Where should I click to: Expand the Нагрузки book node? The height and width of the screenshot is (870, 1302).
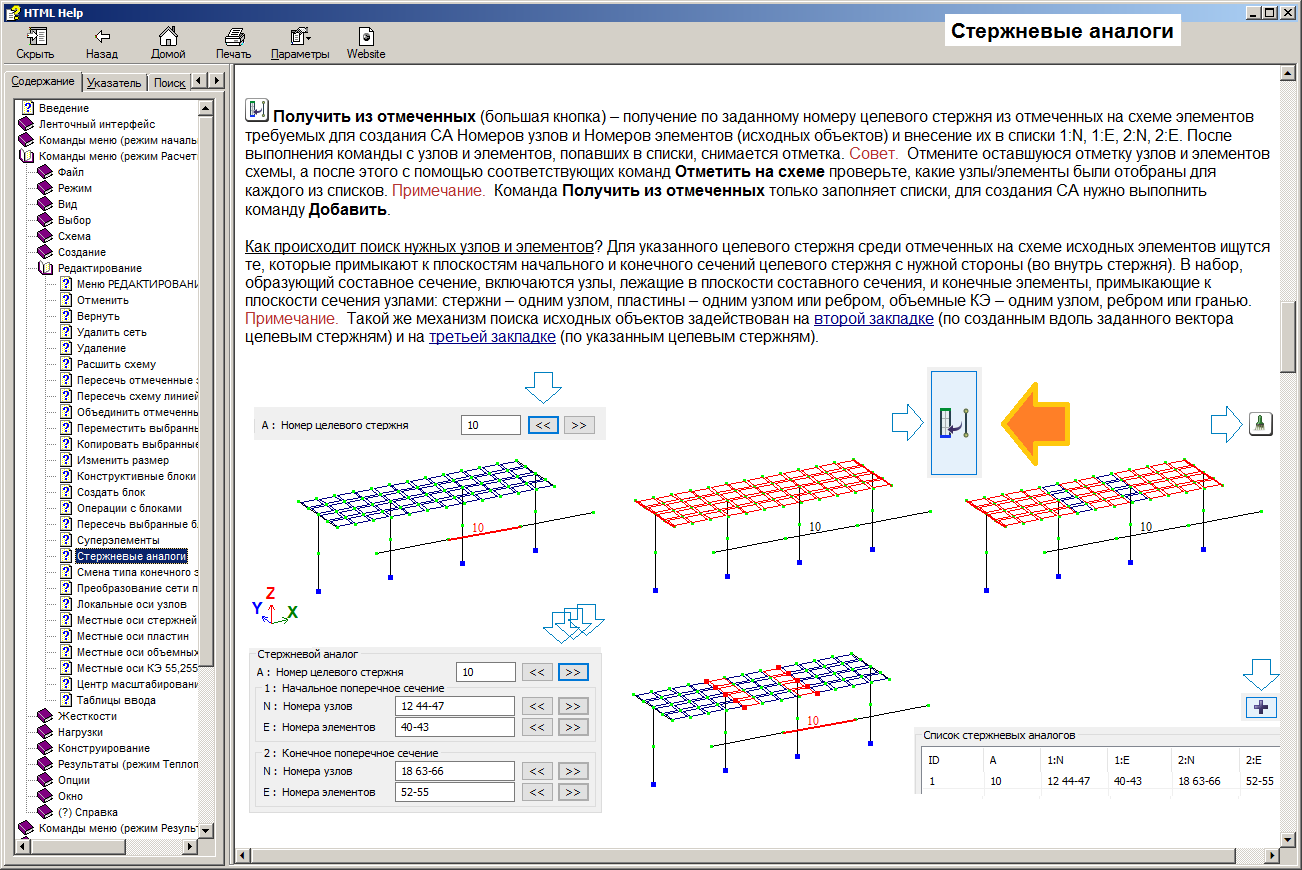coord(44,732)
